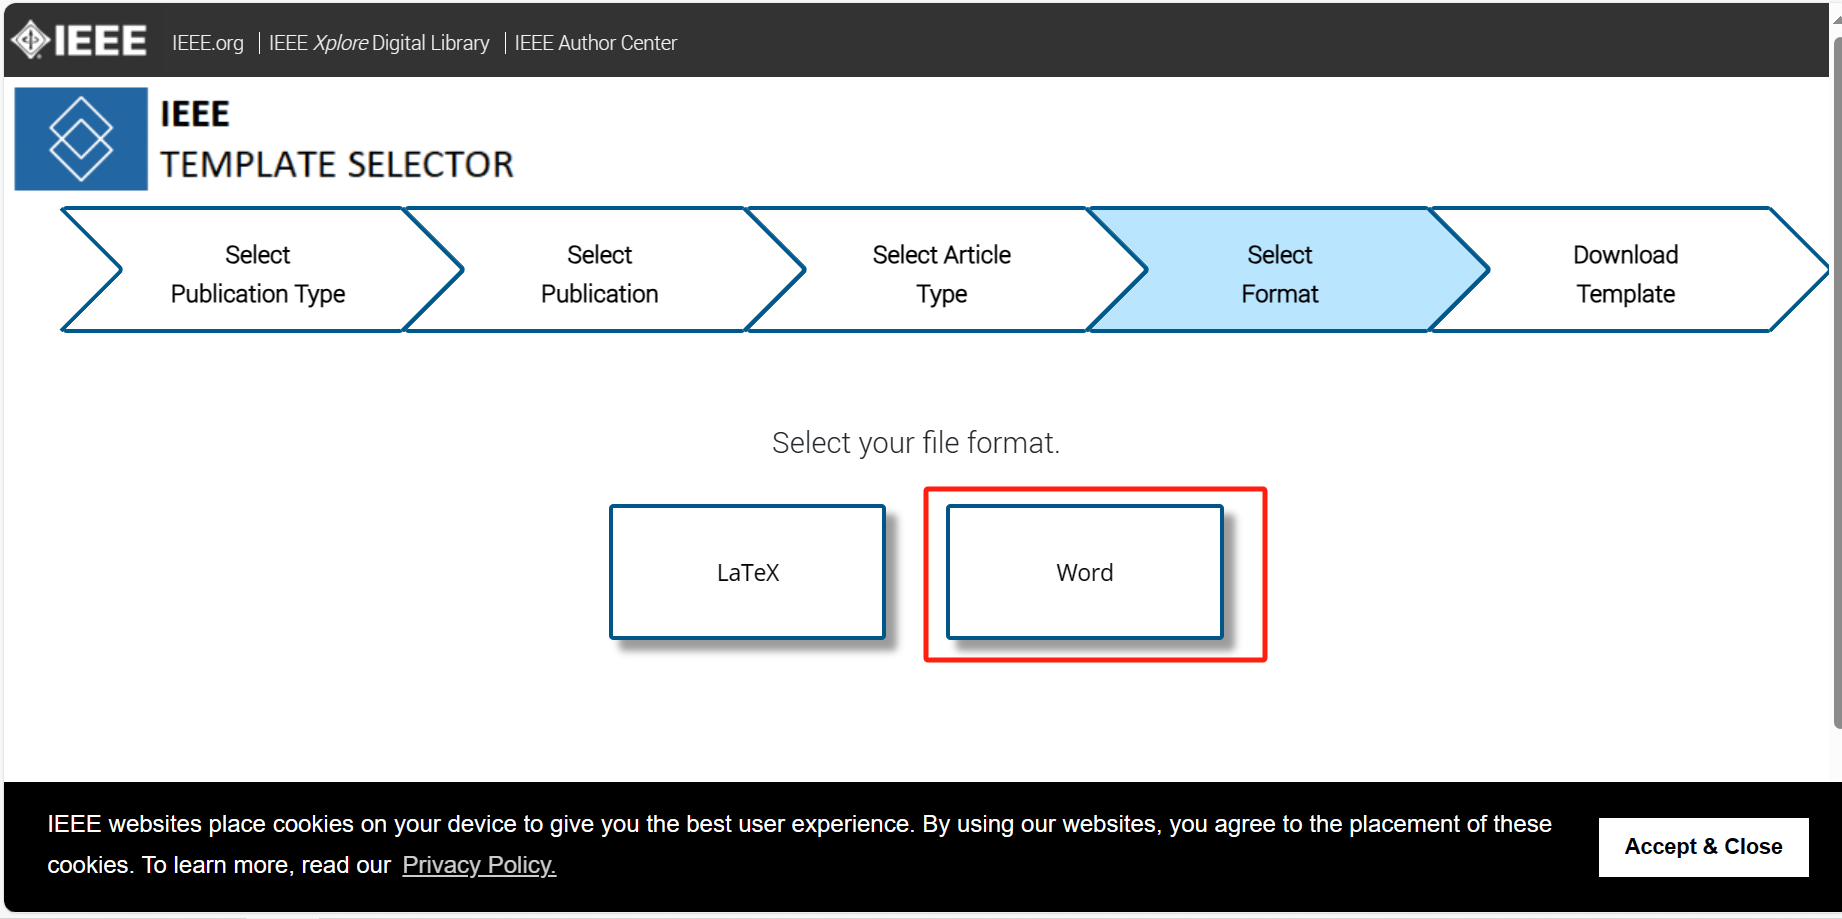Click the TEMPLATE SELECTOR heading

[x=337, y=164]
